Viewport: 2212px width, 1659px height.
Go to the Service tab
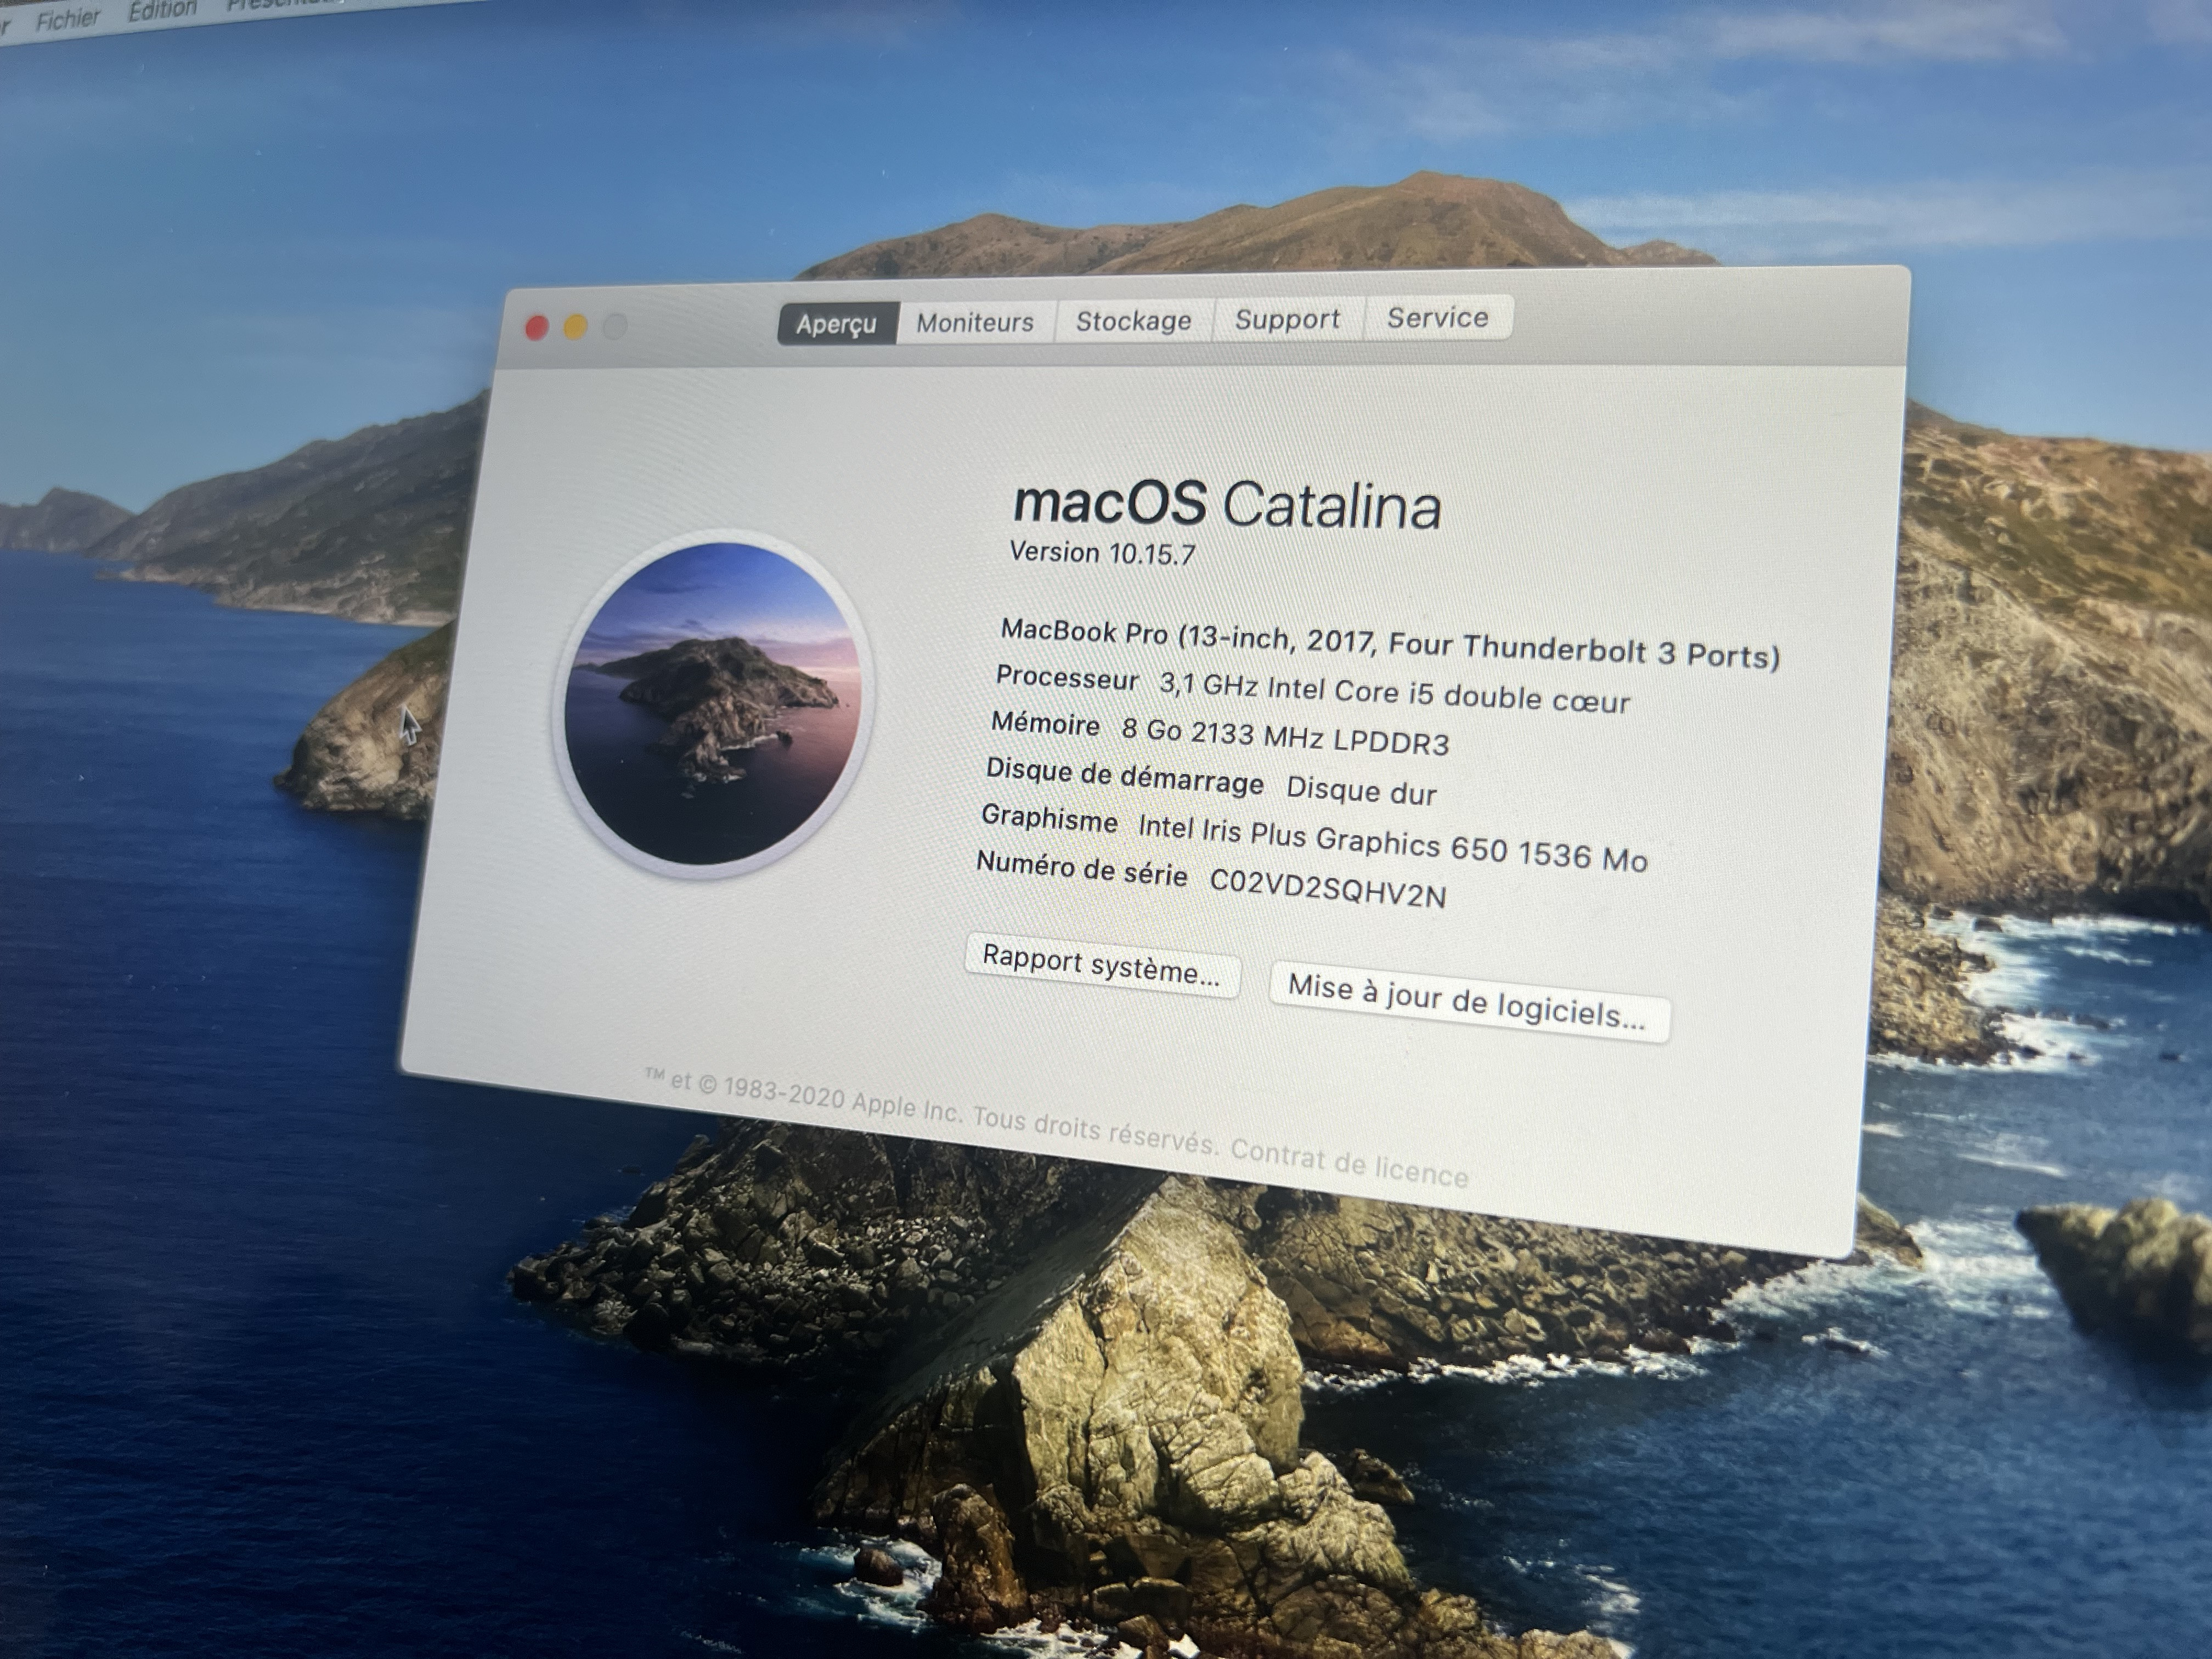pos(1438,317)
